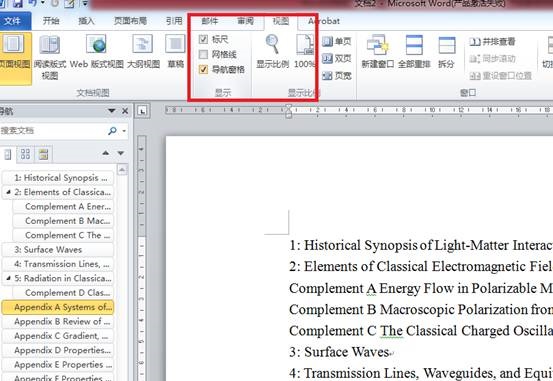Open Review (审阅) tab

[x=245, y=21]
